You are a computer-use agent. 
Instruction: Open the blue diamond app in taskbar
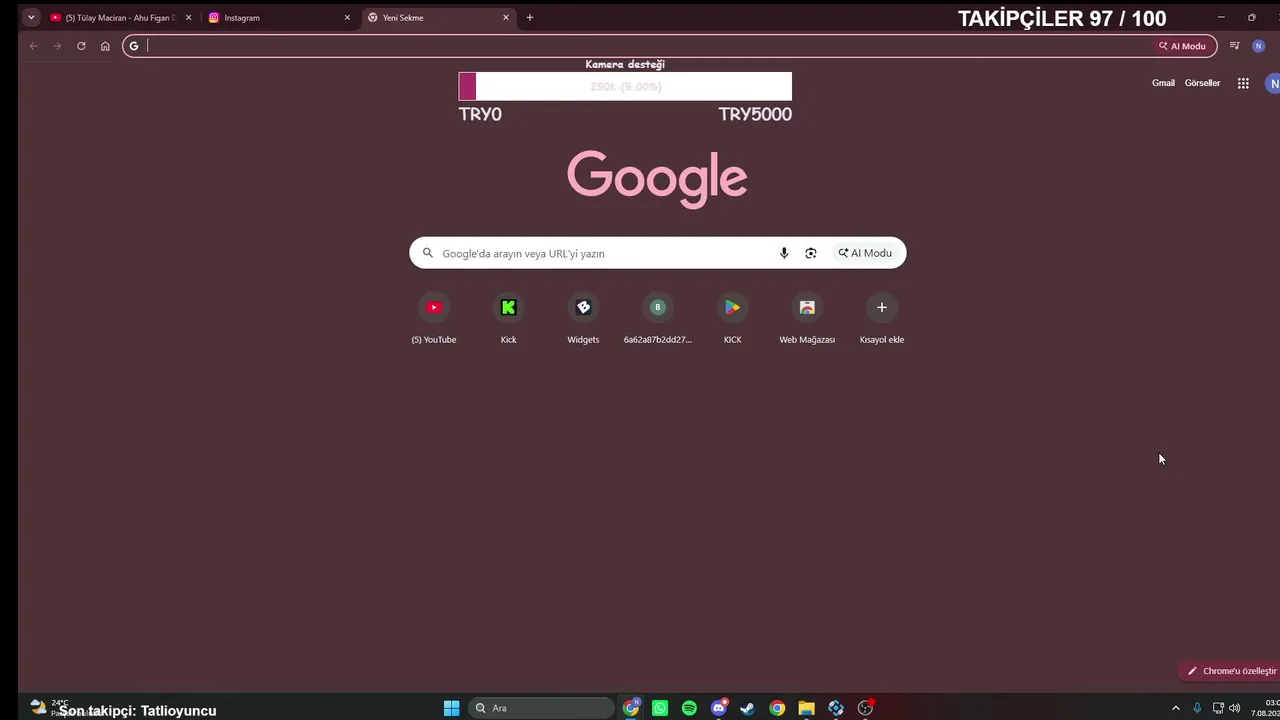[836, 708]
